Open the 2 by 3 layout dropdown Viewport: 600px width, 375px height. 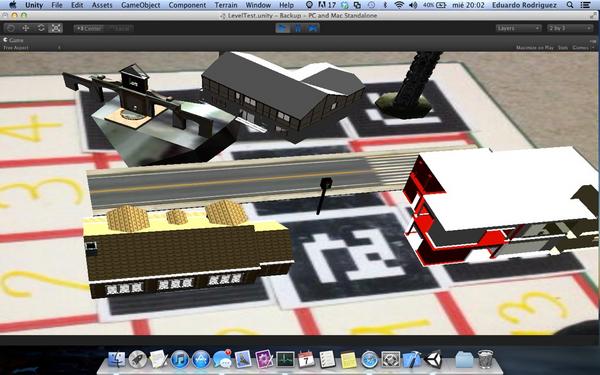570,28
